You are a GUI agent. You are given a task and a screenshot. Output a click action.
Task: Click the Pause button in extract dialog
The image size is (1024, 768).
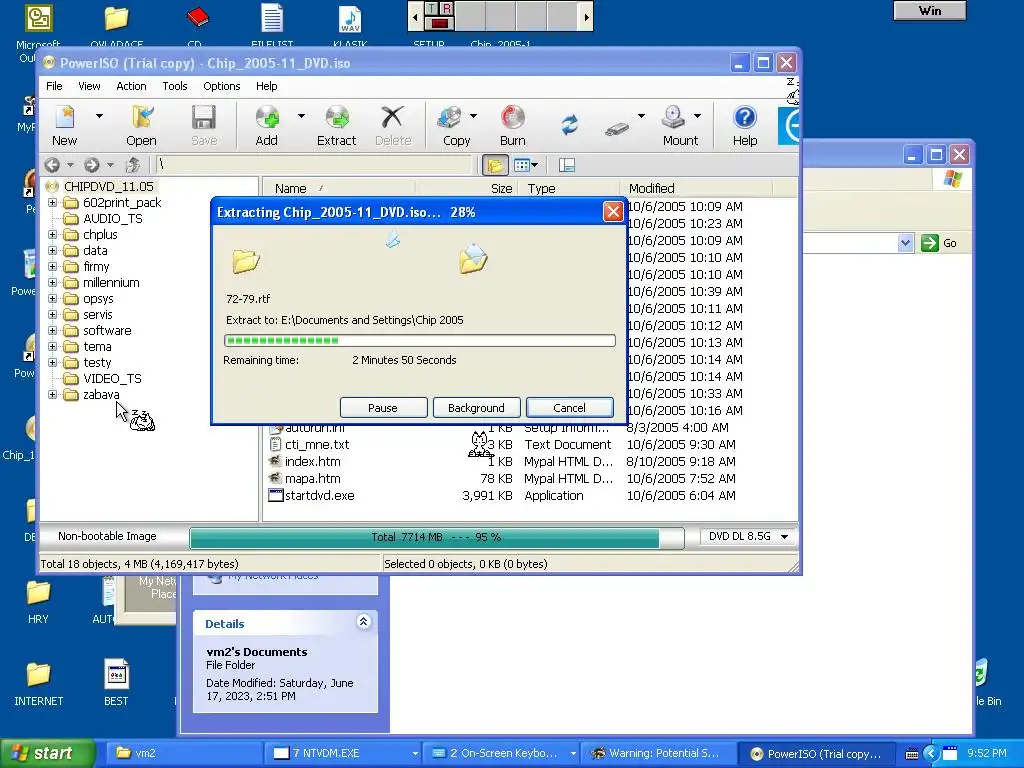[x=383, y=408]
